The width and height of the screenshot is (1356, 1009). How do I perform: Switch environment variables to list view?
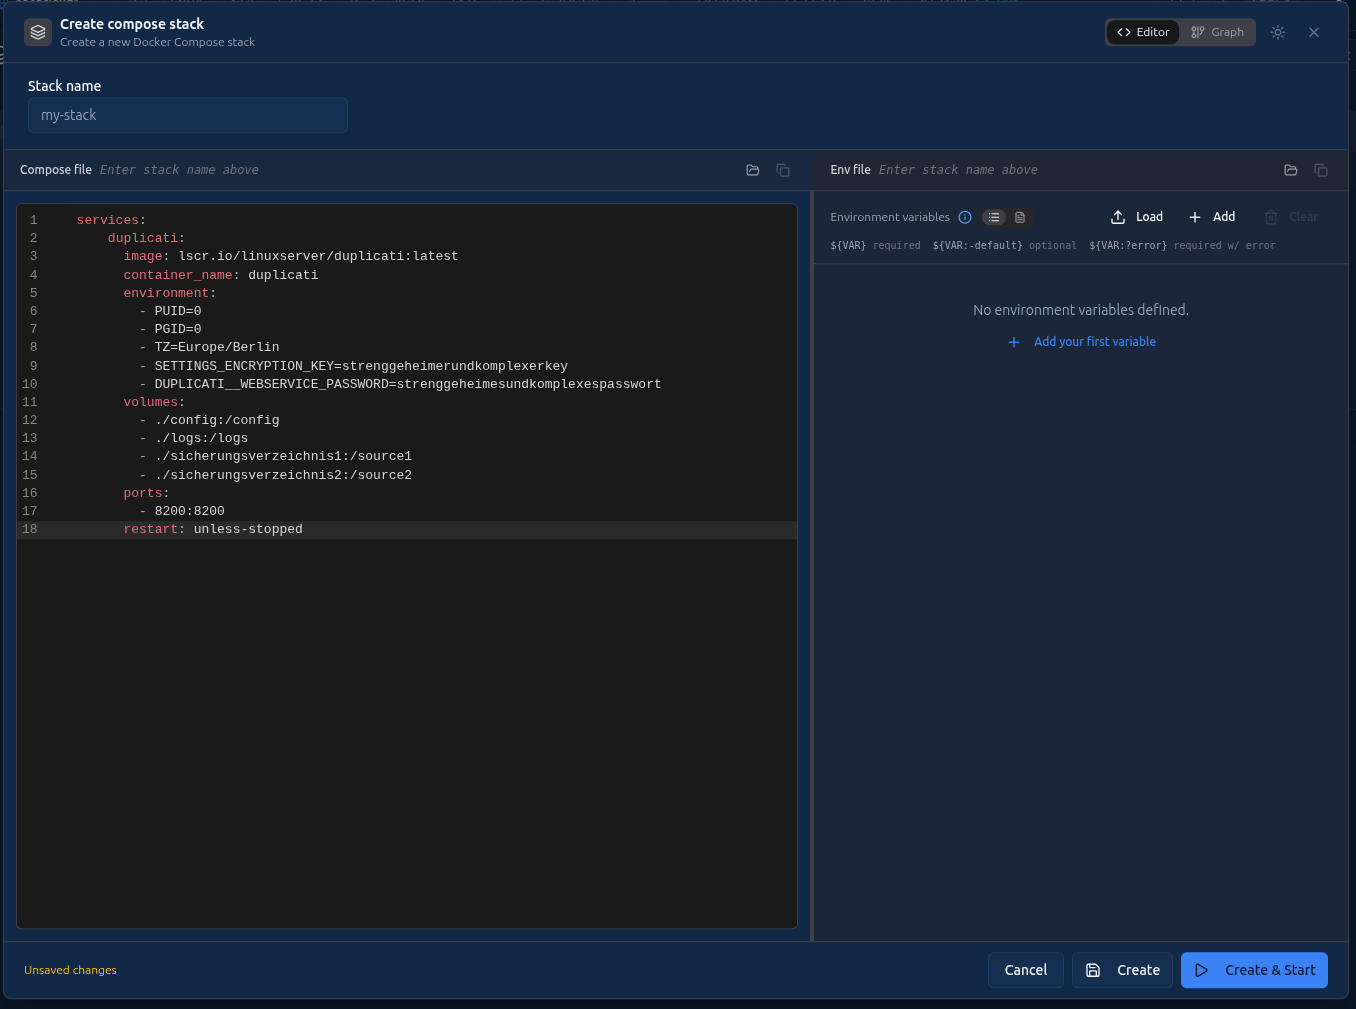click(993, 217)
